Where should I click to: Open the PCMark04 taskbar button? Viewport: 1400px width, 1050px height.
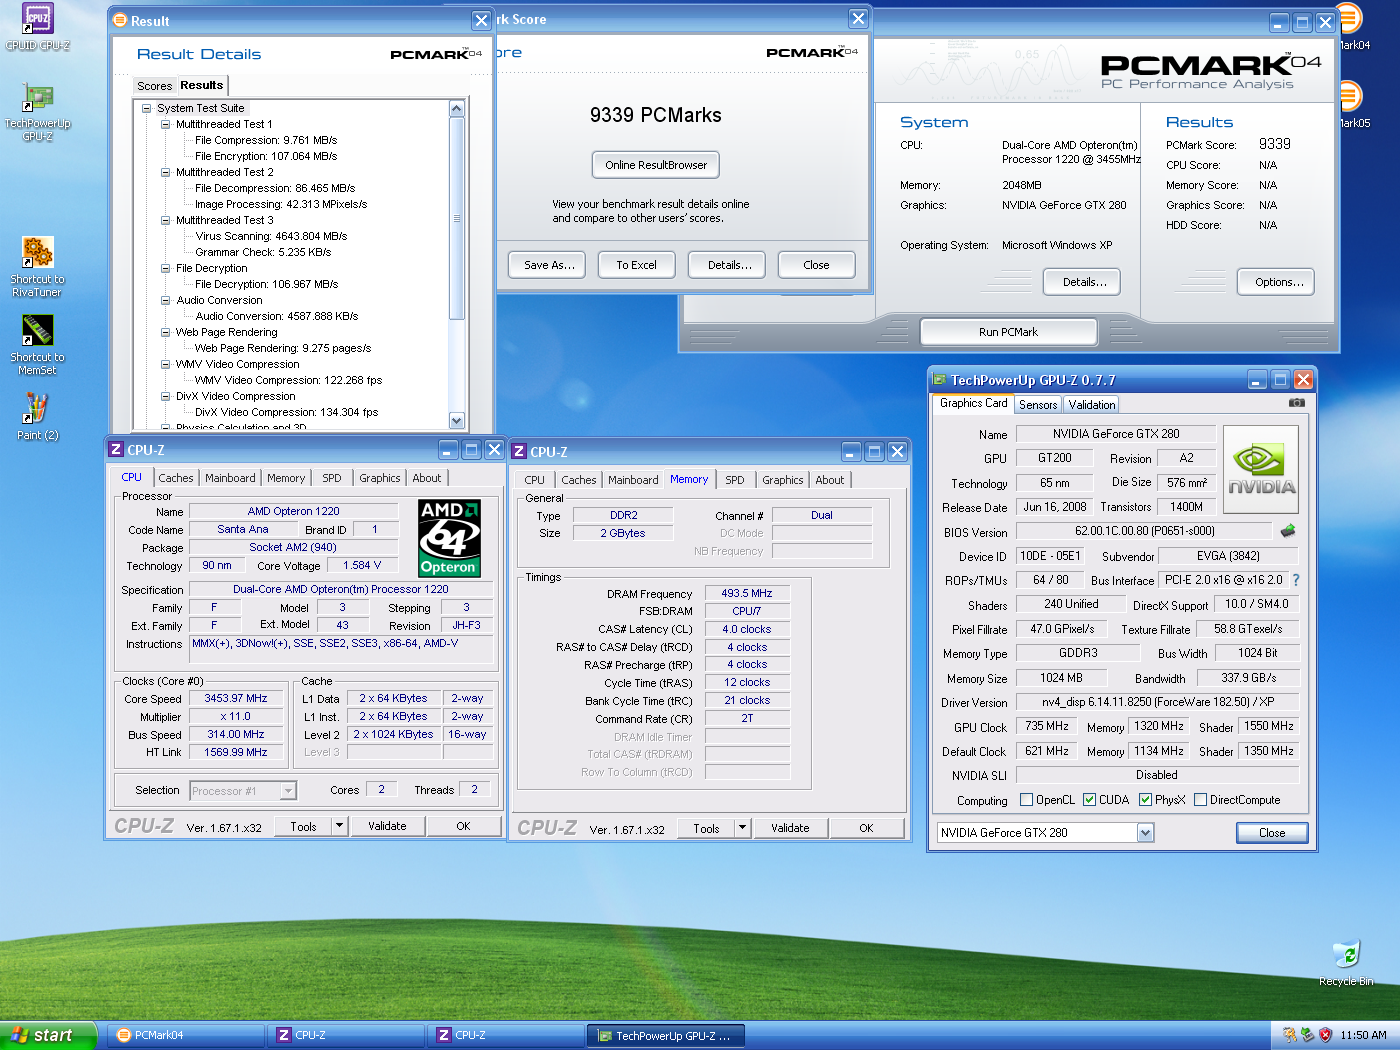coord(185,1035)
